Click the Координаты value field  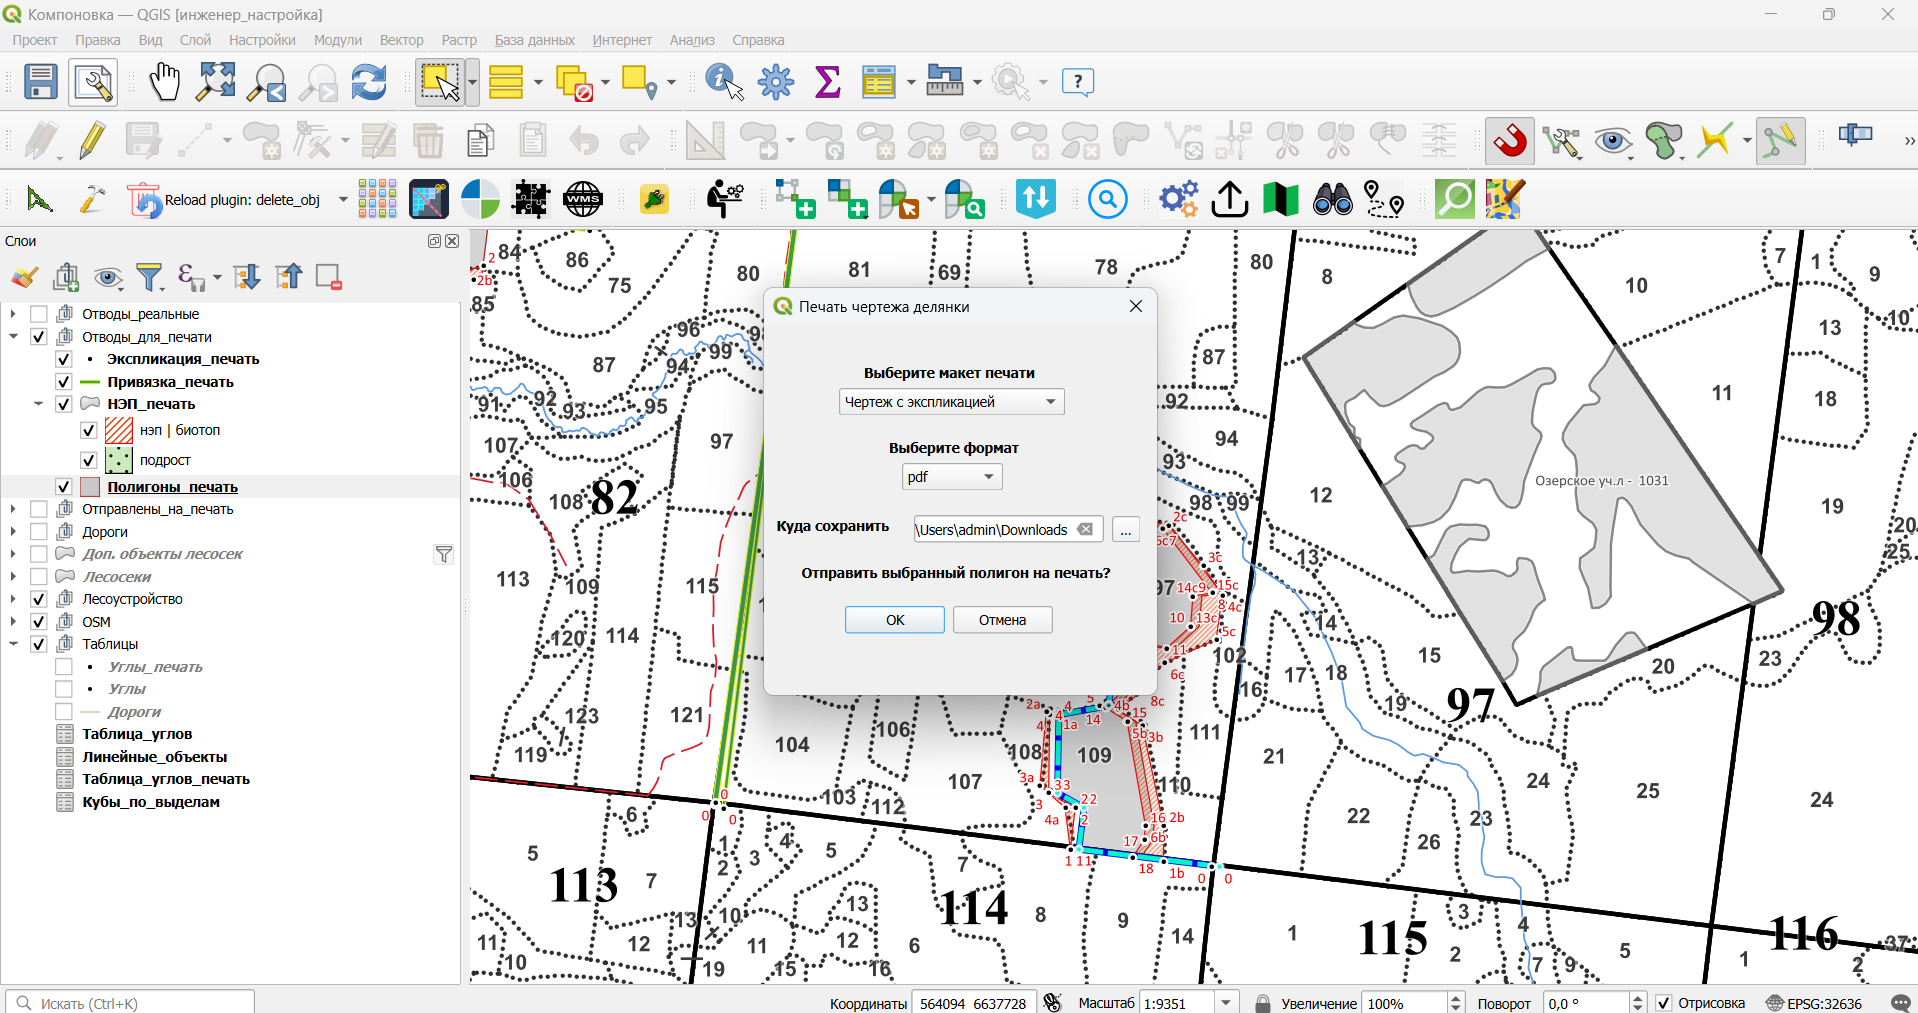(x=974, y=1003)
